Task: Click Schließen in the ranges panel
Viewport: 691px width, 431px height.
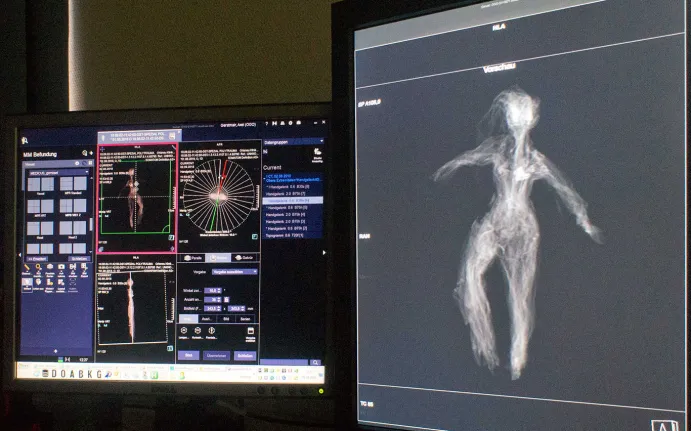Action: click(x=245, y=356)
